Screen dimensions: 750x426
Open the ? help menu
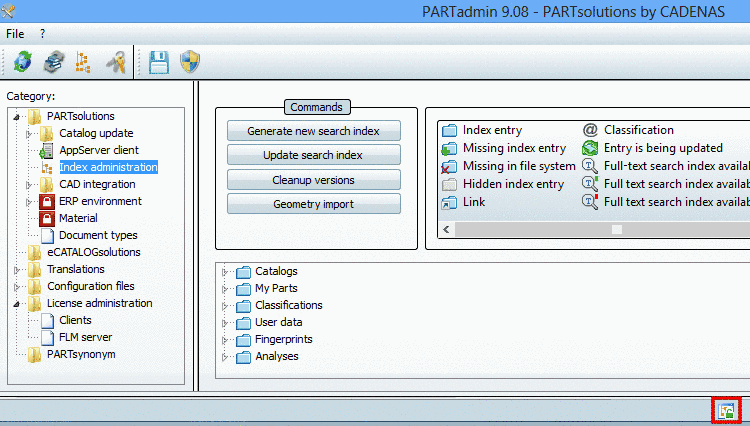click(43, 34)
